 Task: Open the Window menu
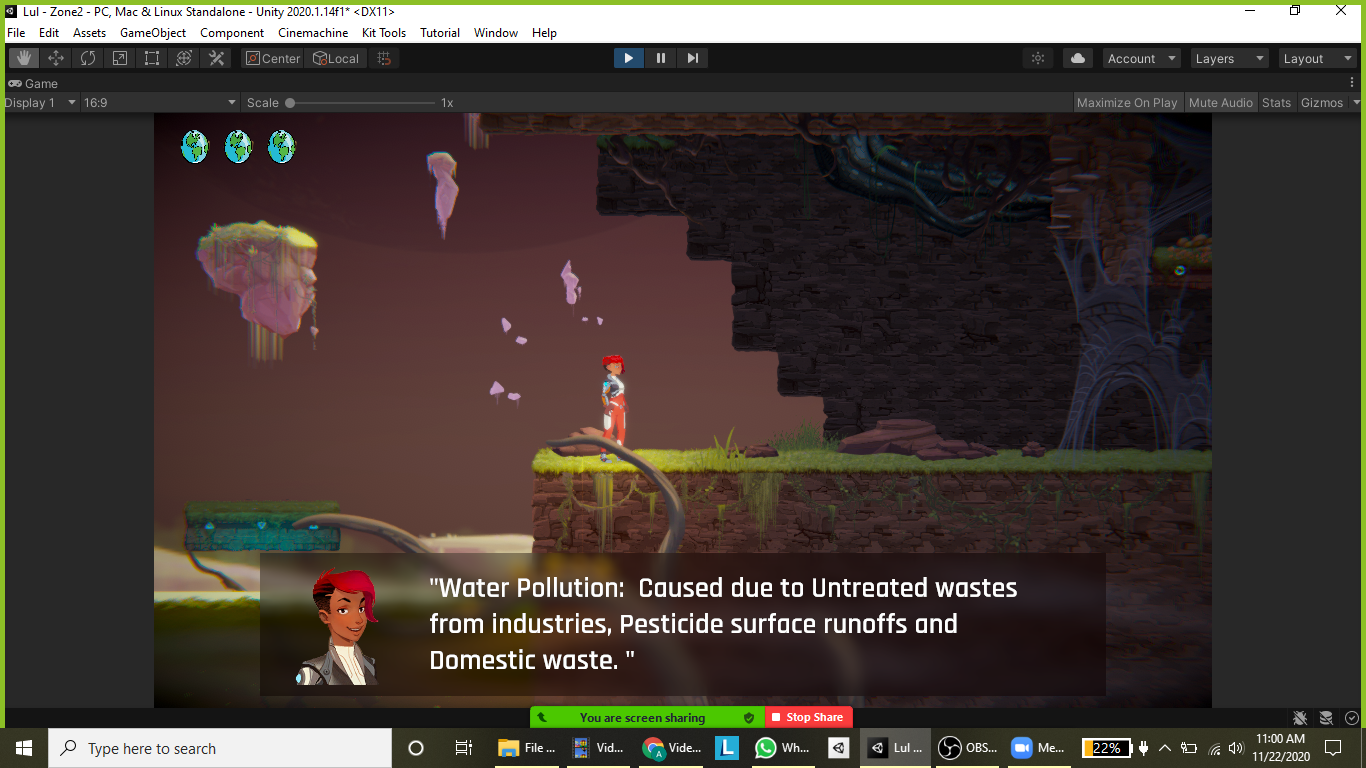[x=496, y=32]
